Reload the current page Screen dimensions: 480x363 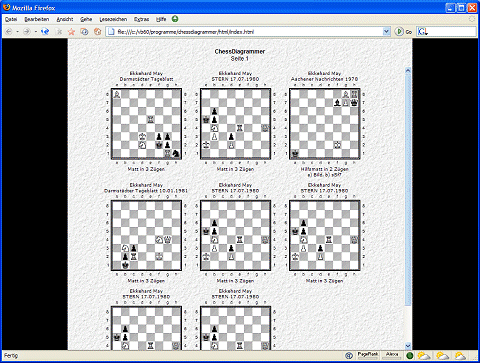45,32
